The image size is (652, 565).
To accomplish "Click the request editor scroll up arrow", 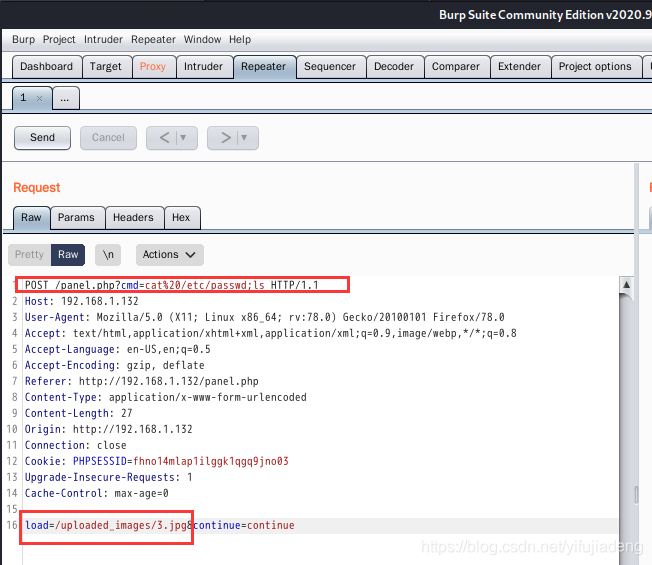I will pos(626,285).
